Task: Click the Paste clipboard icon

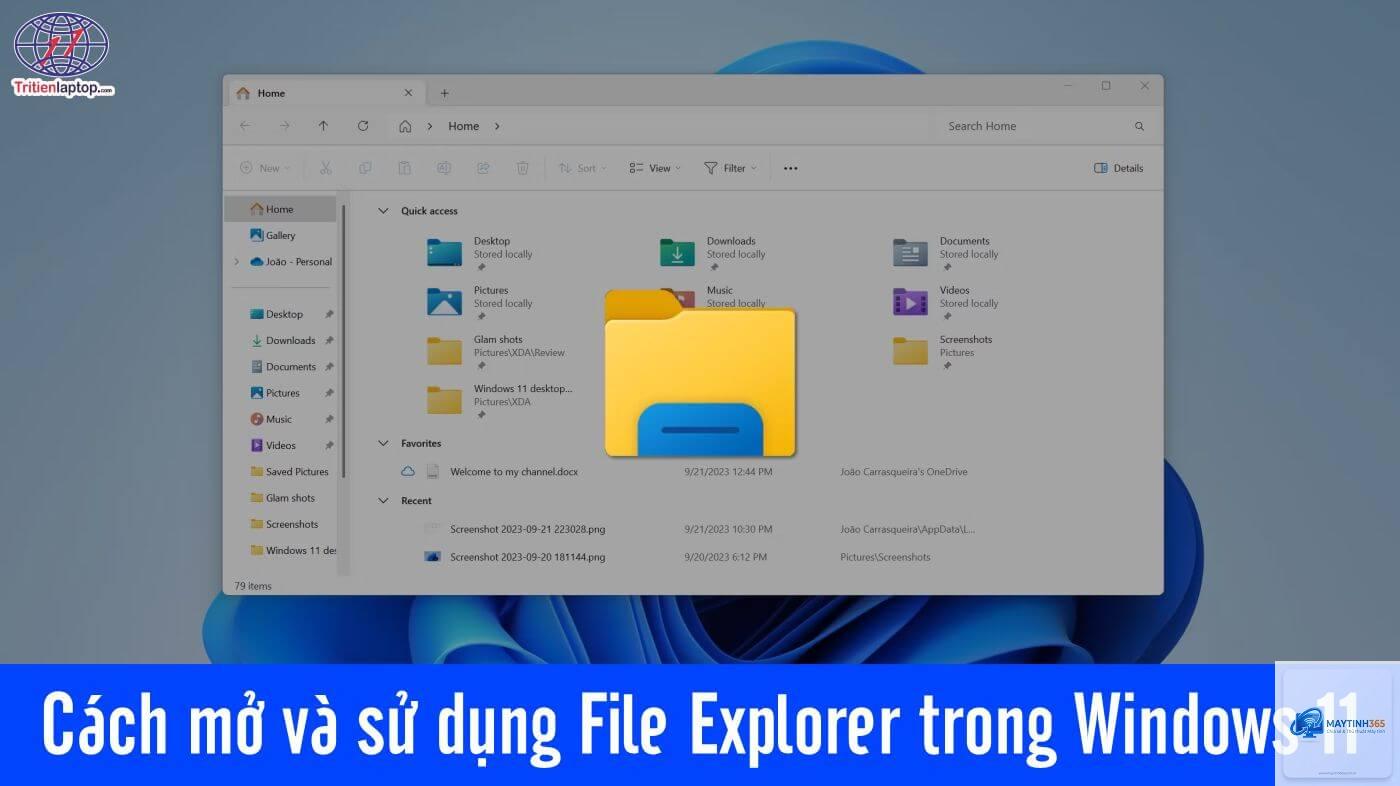Action: tap(404, 168)
